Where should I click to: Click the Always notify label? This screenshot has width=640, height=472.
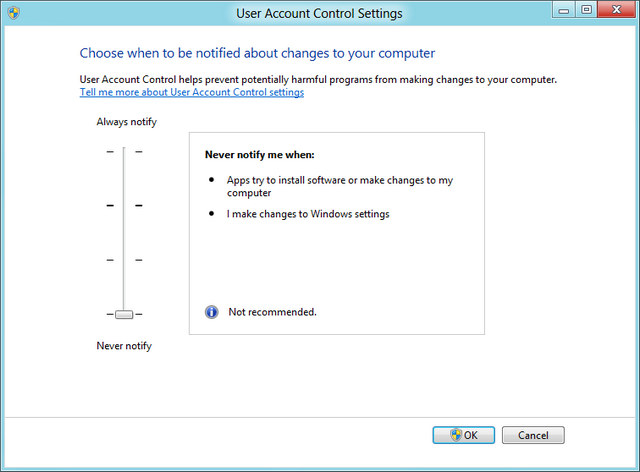pos(127,122)
